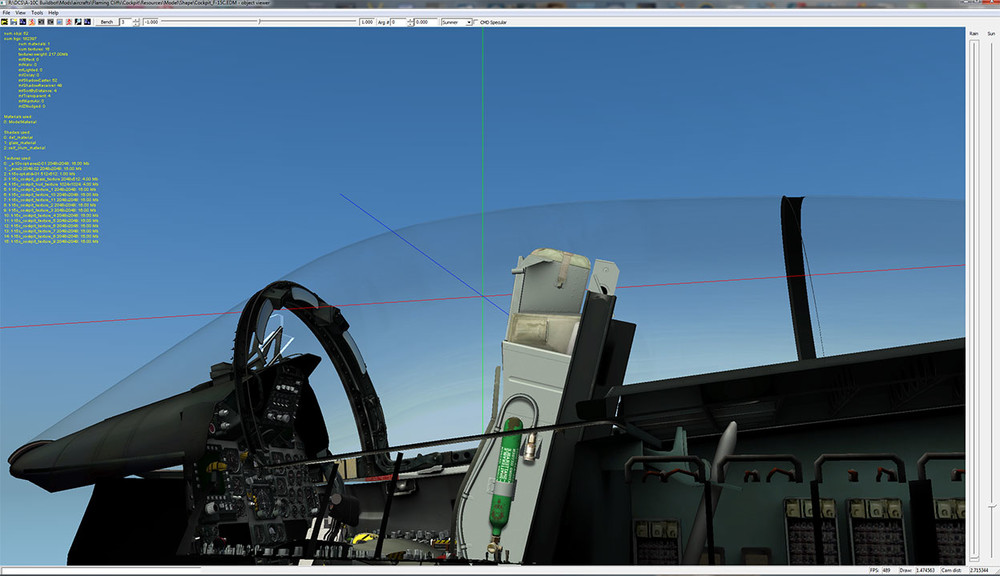Enable the CMD Specular checkbox
Screen dimensions: 1000x576
coord(474,21)
